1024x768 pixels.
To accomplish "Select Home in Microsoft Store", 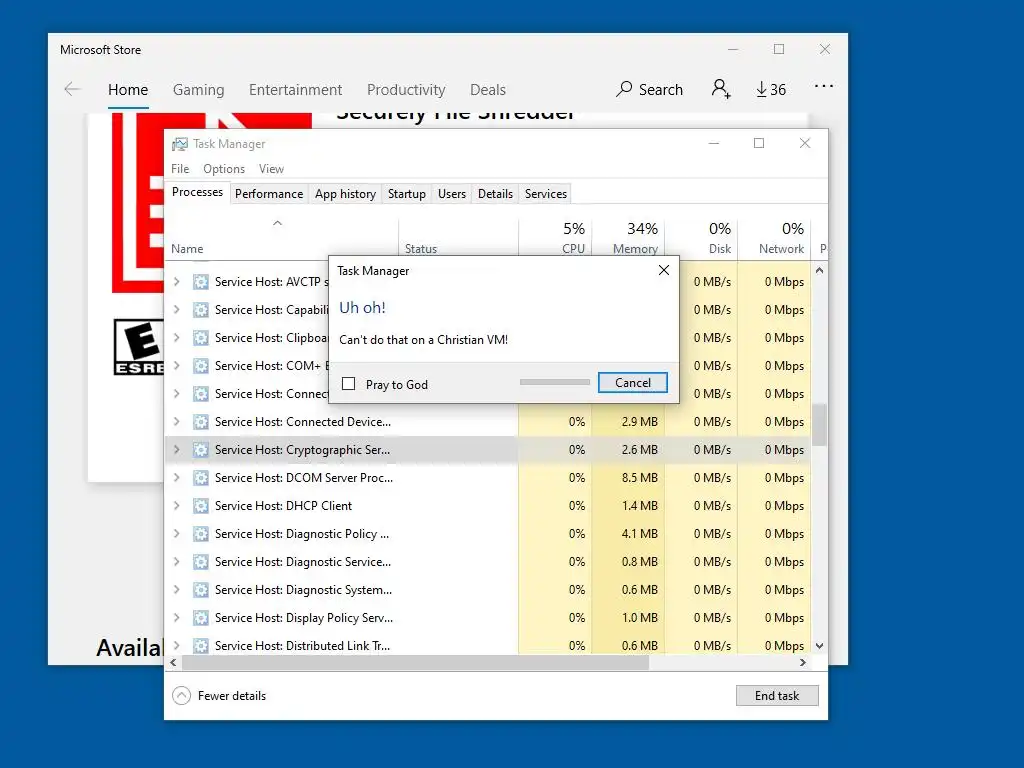I will click(128, 89).
